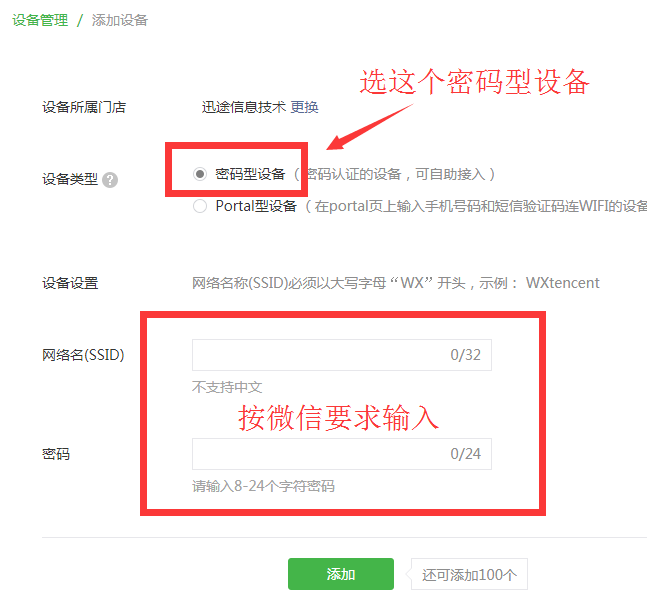This screenshot has width=647, height=600.
Task: Click the 还可添加100个 tooltip bubble
Action: click(x=469, y=574)
